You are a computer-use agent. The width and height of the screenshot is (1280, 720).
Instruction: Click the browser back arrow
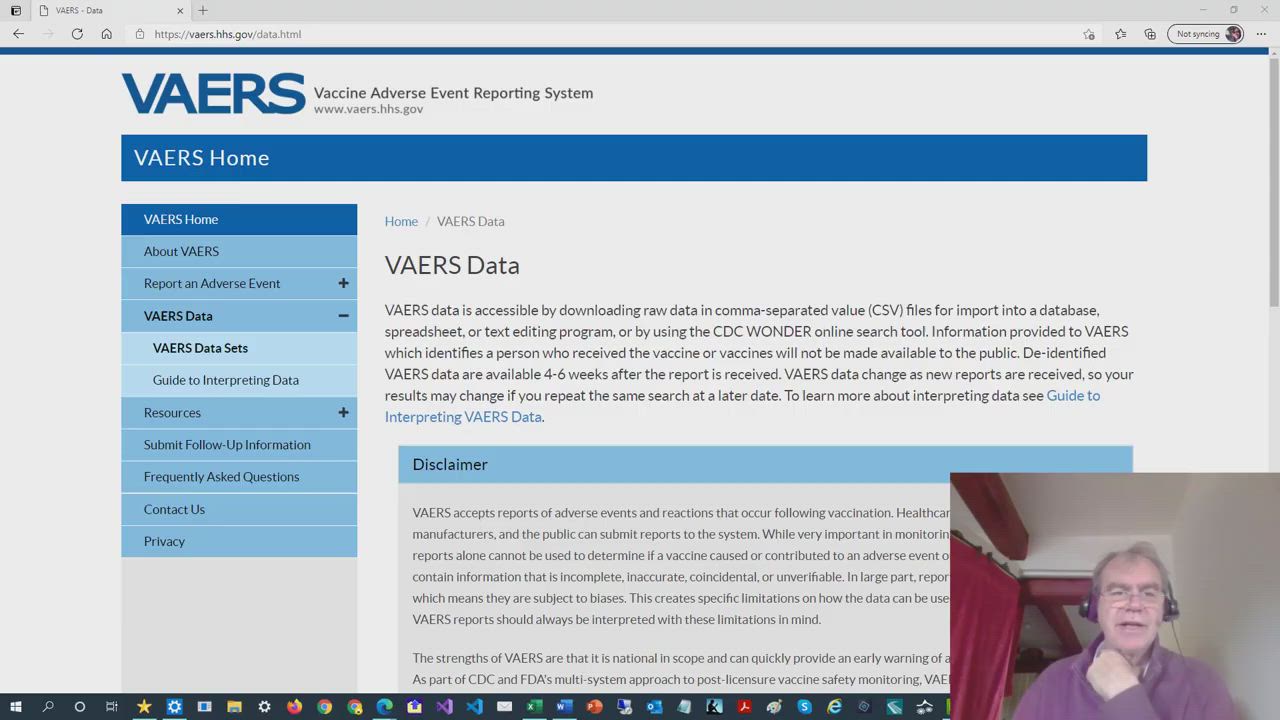point(18,34)
